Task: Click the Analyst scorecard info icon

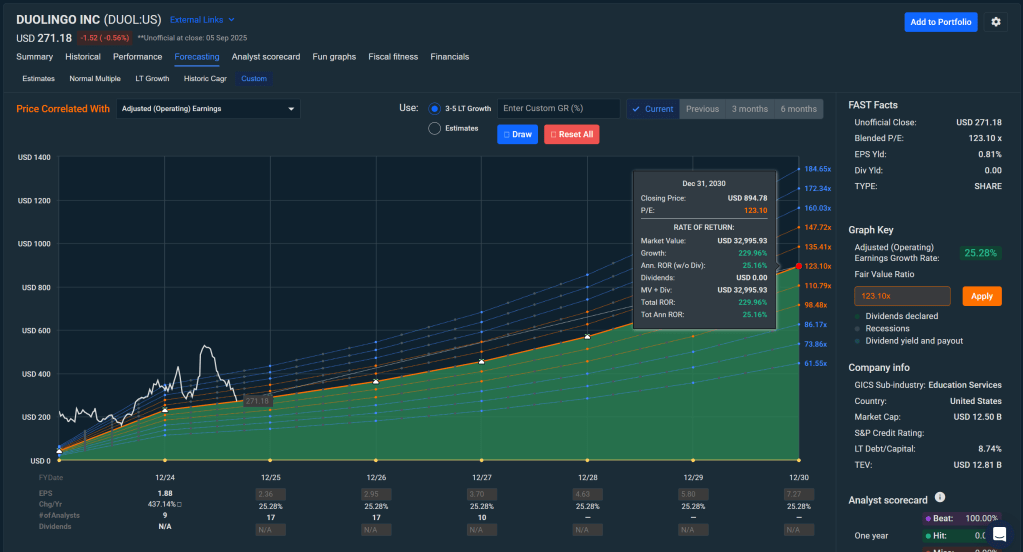Action: 940,498
